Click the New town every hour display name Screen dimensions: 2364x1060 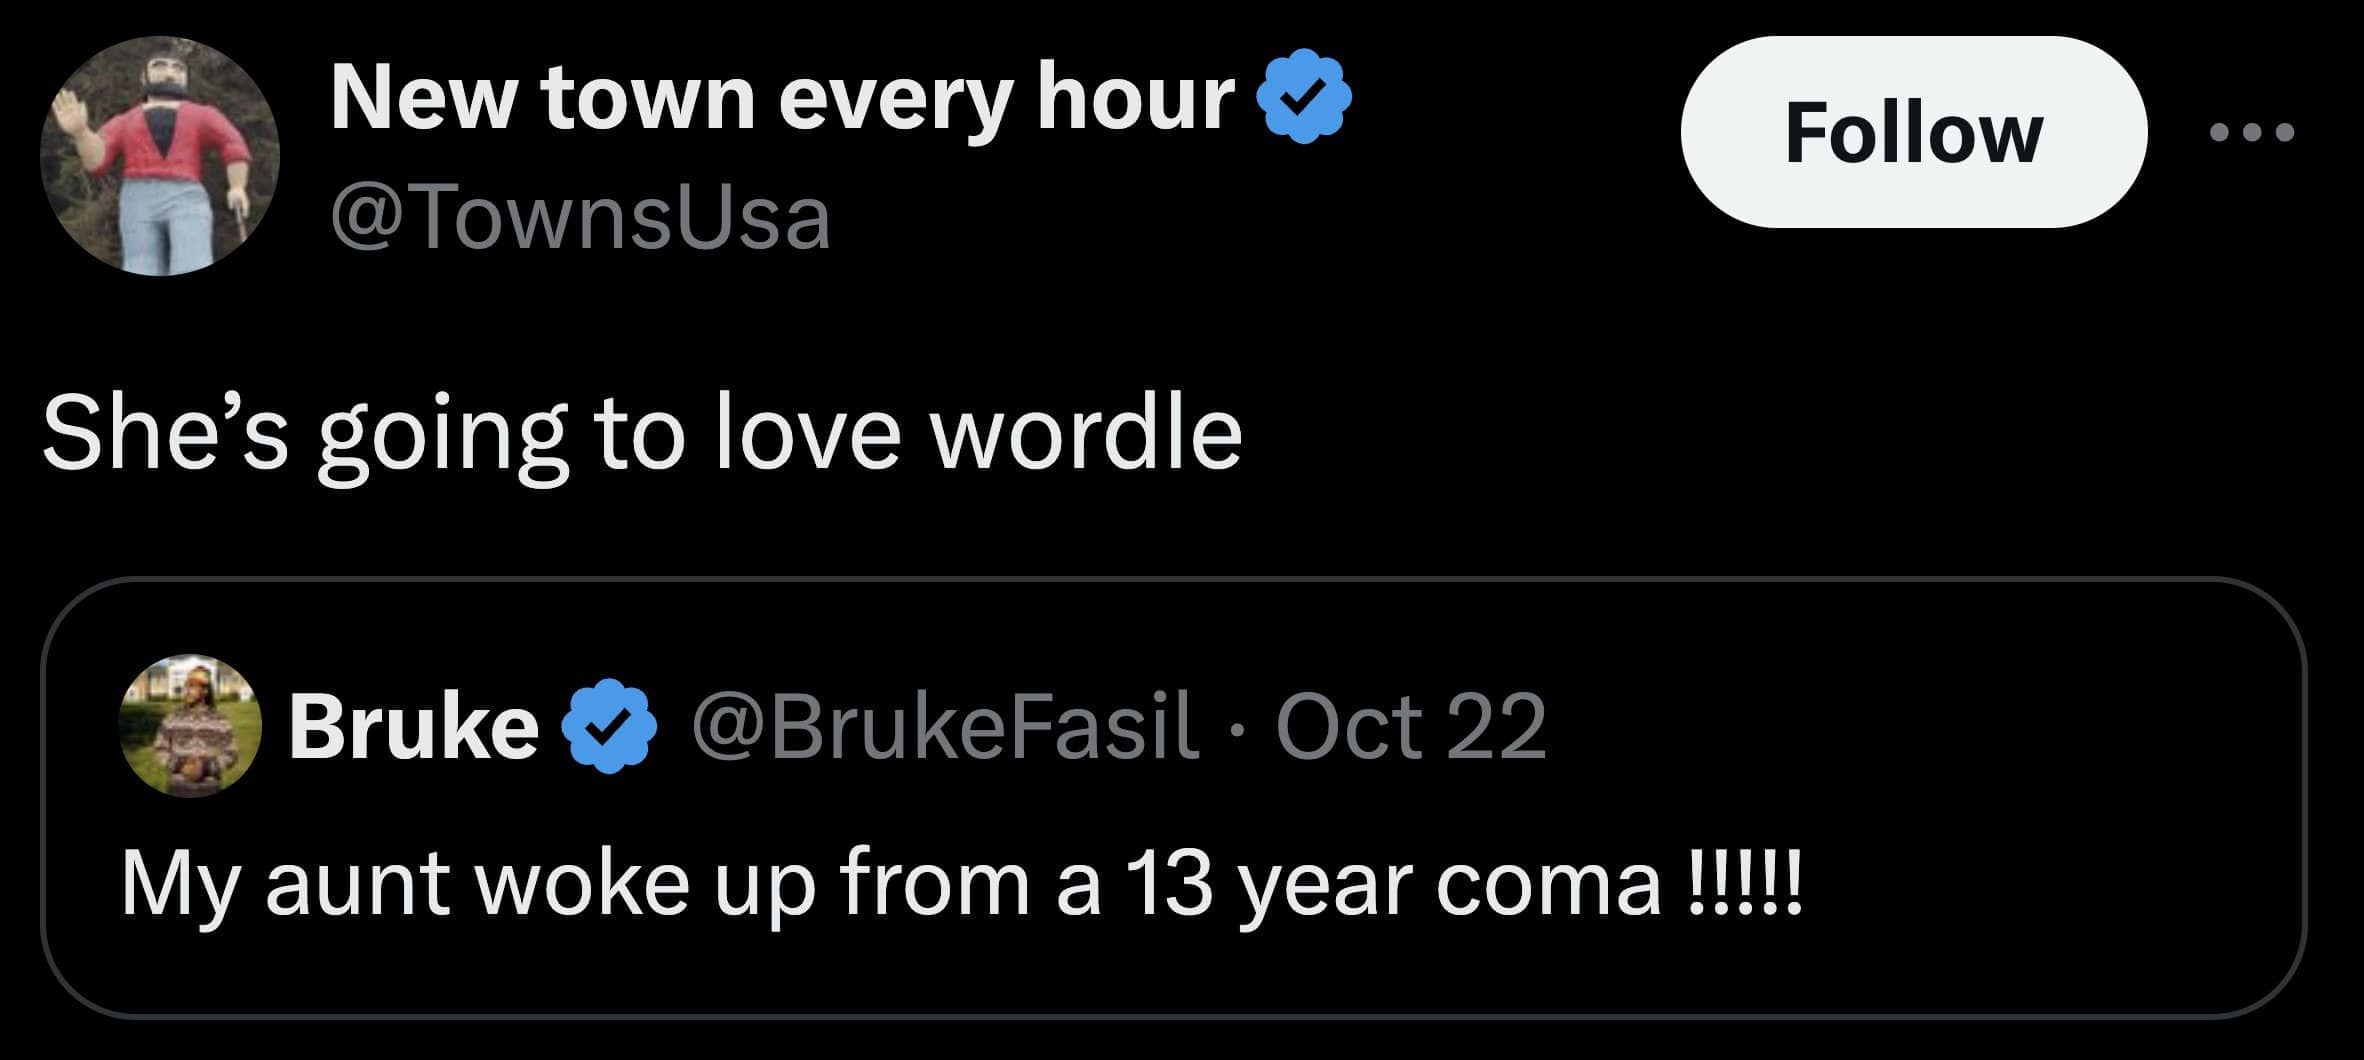tap(782, 98)
